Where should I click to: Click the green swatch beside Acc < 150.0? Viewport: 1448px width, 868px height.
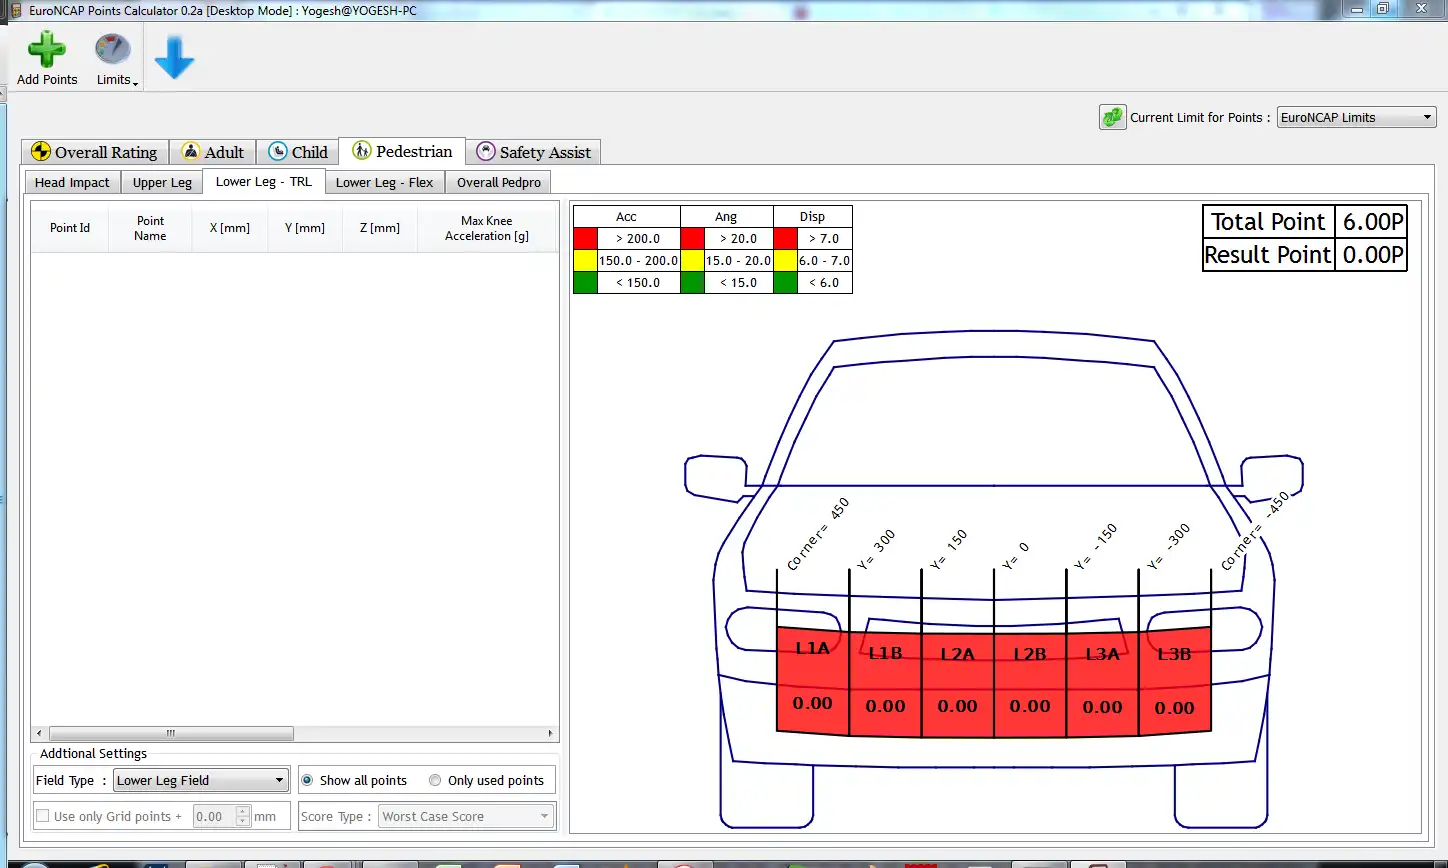coord(585,282)
